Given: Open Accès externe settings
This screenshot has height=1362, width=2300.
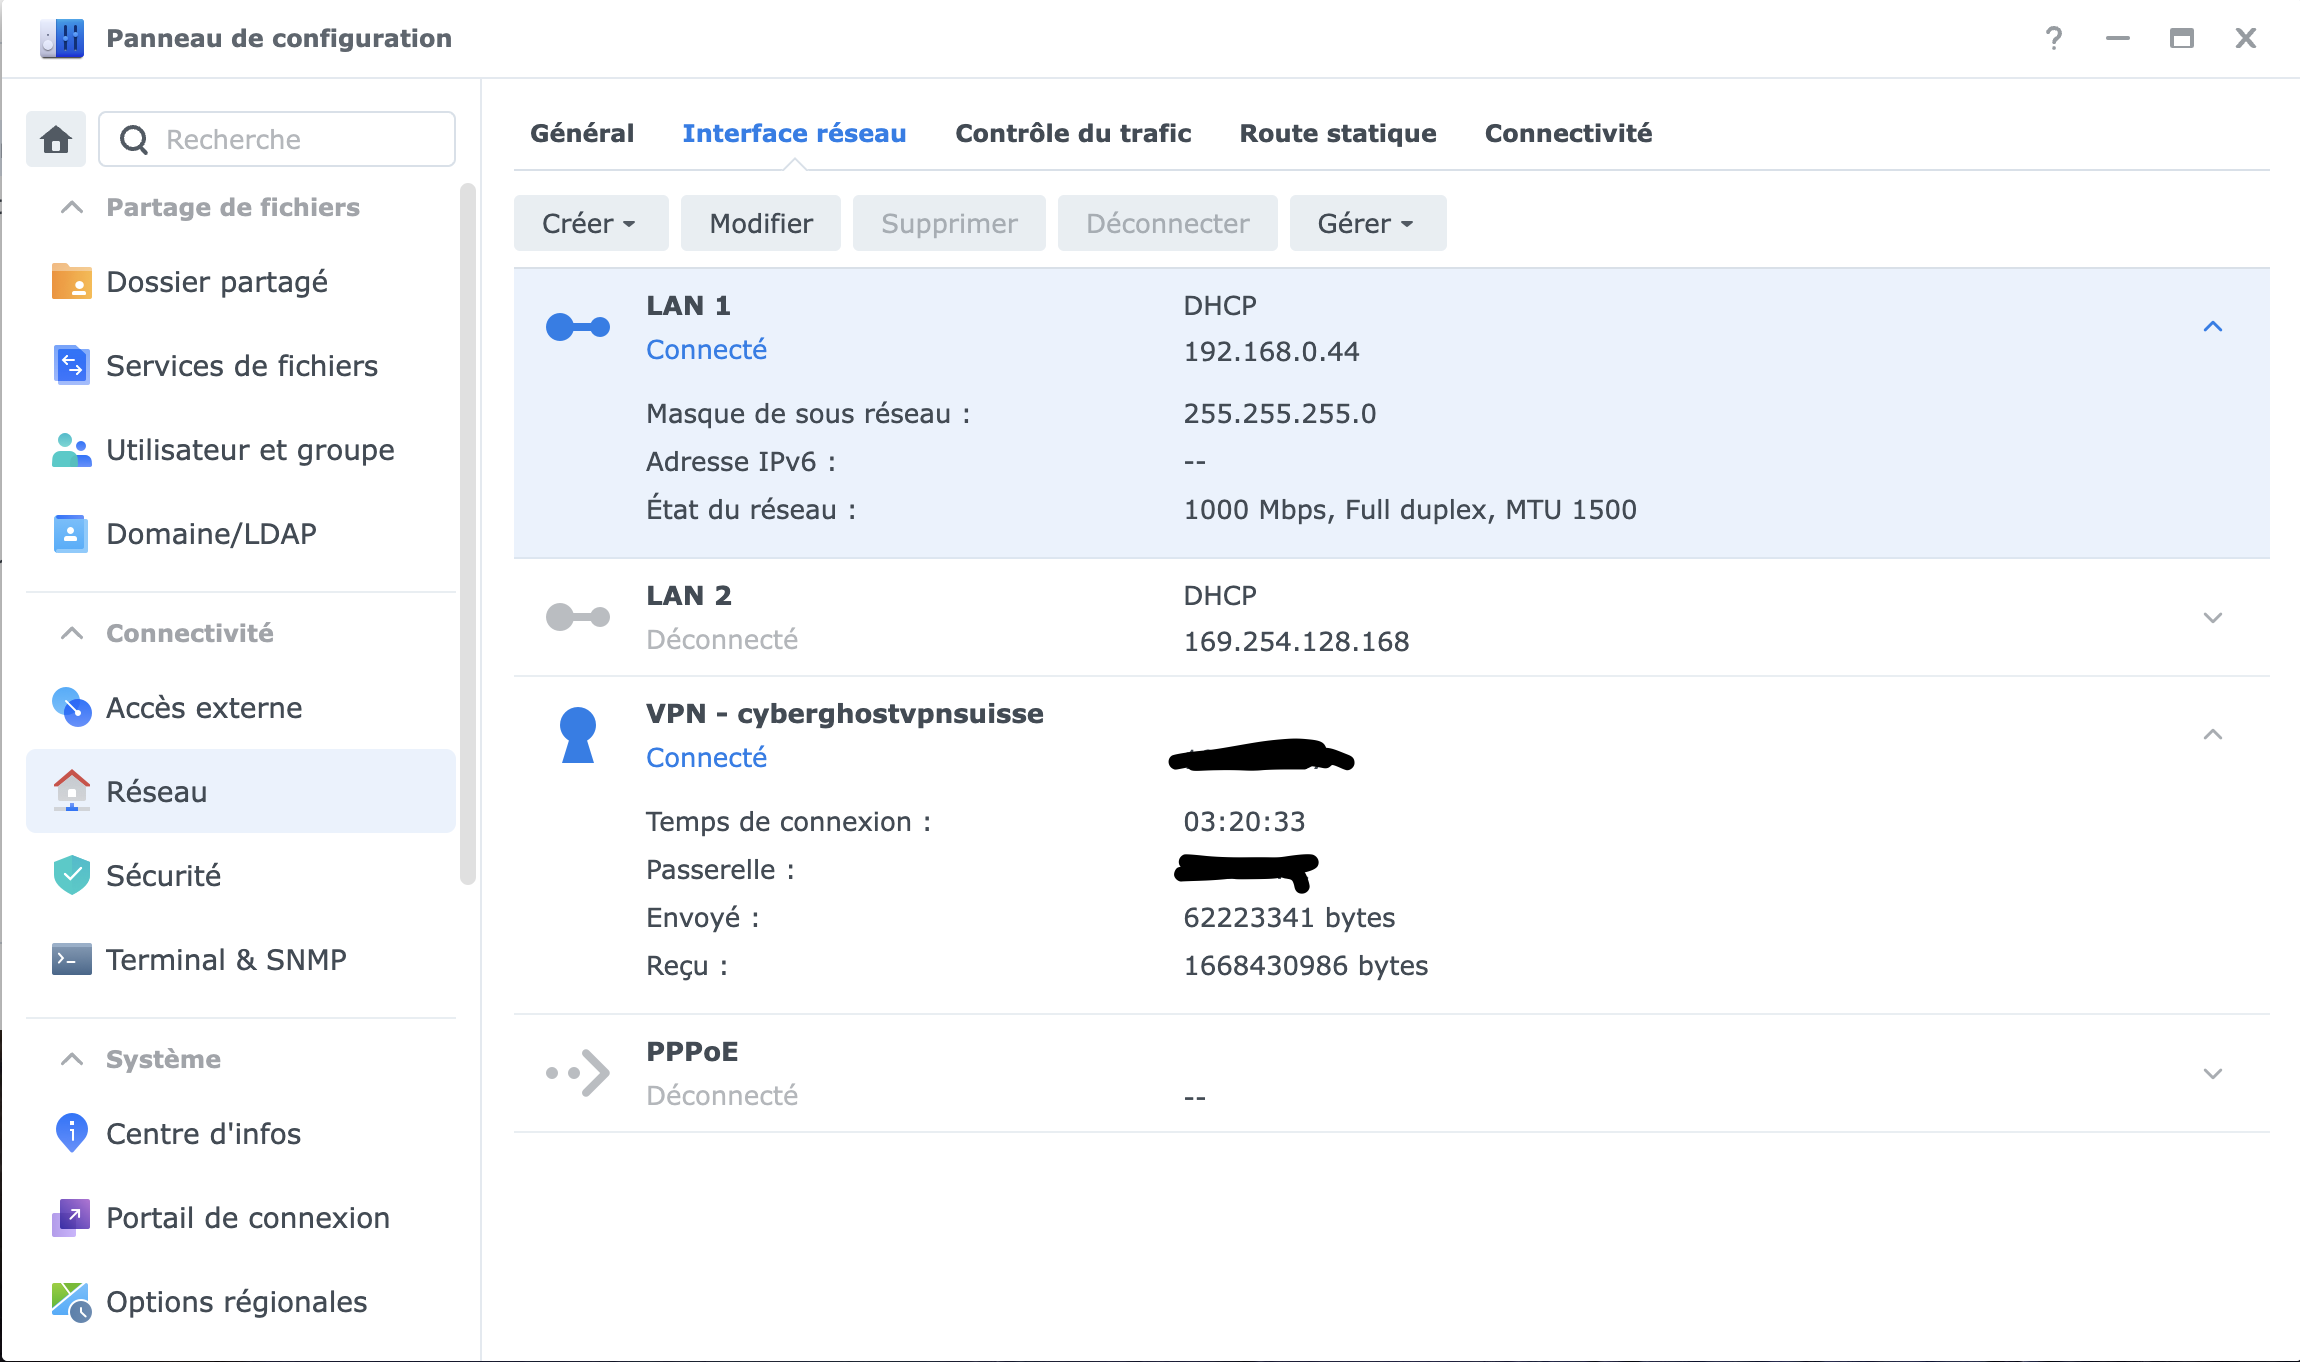Looking at the screenshot, I should coord(203,708).
